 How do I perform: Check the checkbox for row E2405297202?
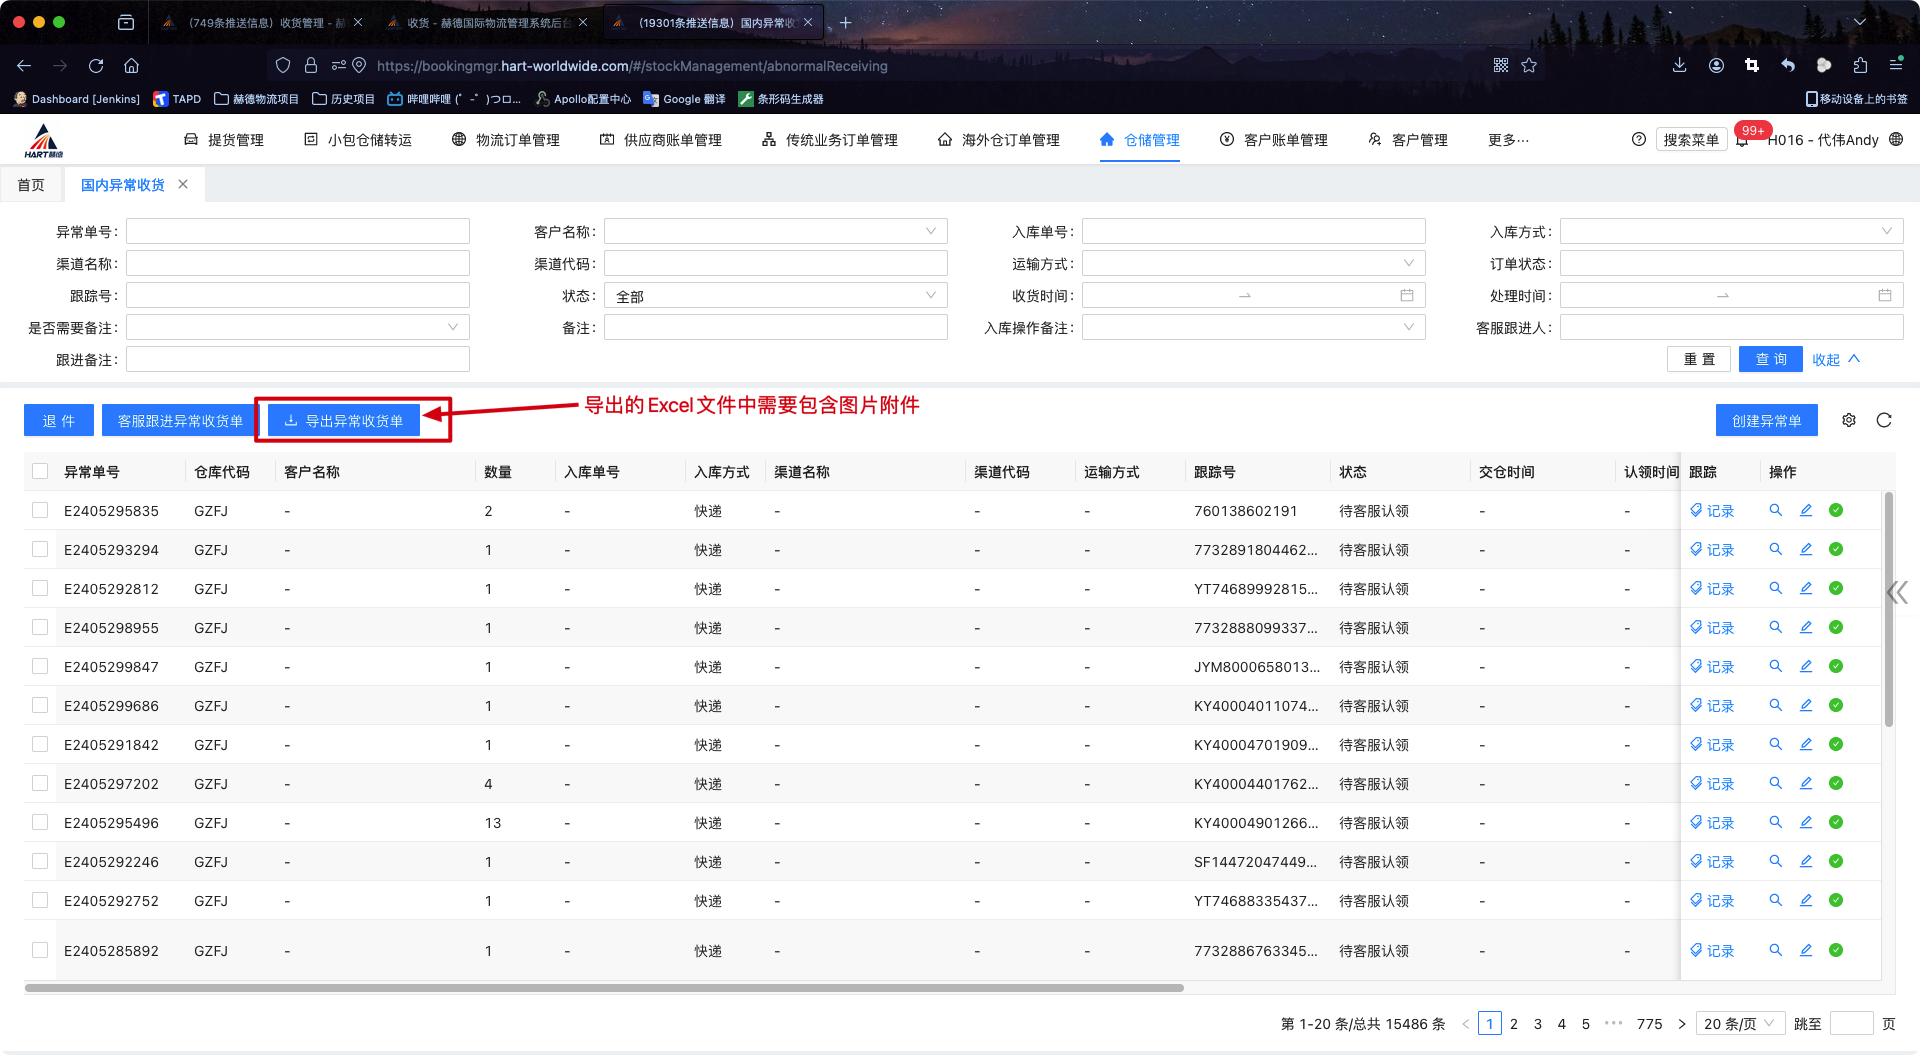(40, 784)
